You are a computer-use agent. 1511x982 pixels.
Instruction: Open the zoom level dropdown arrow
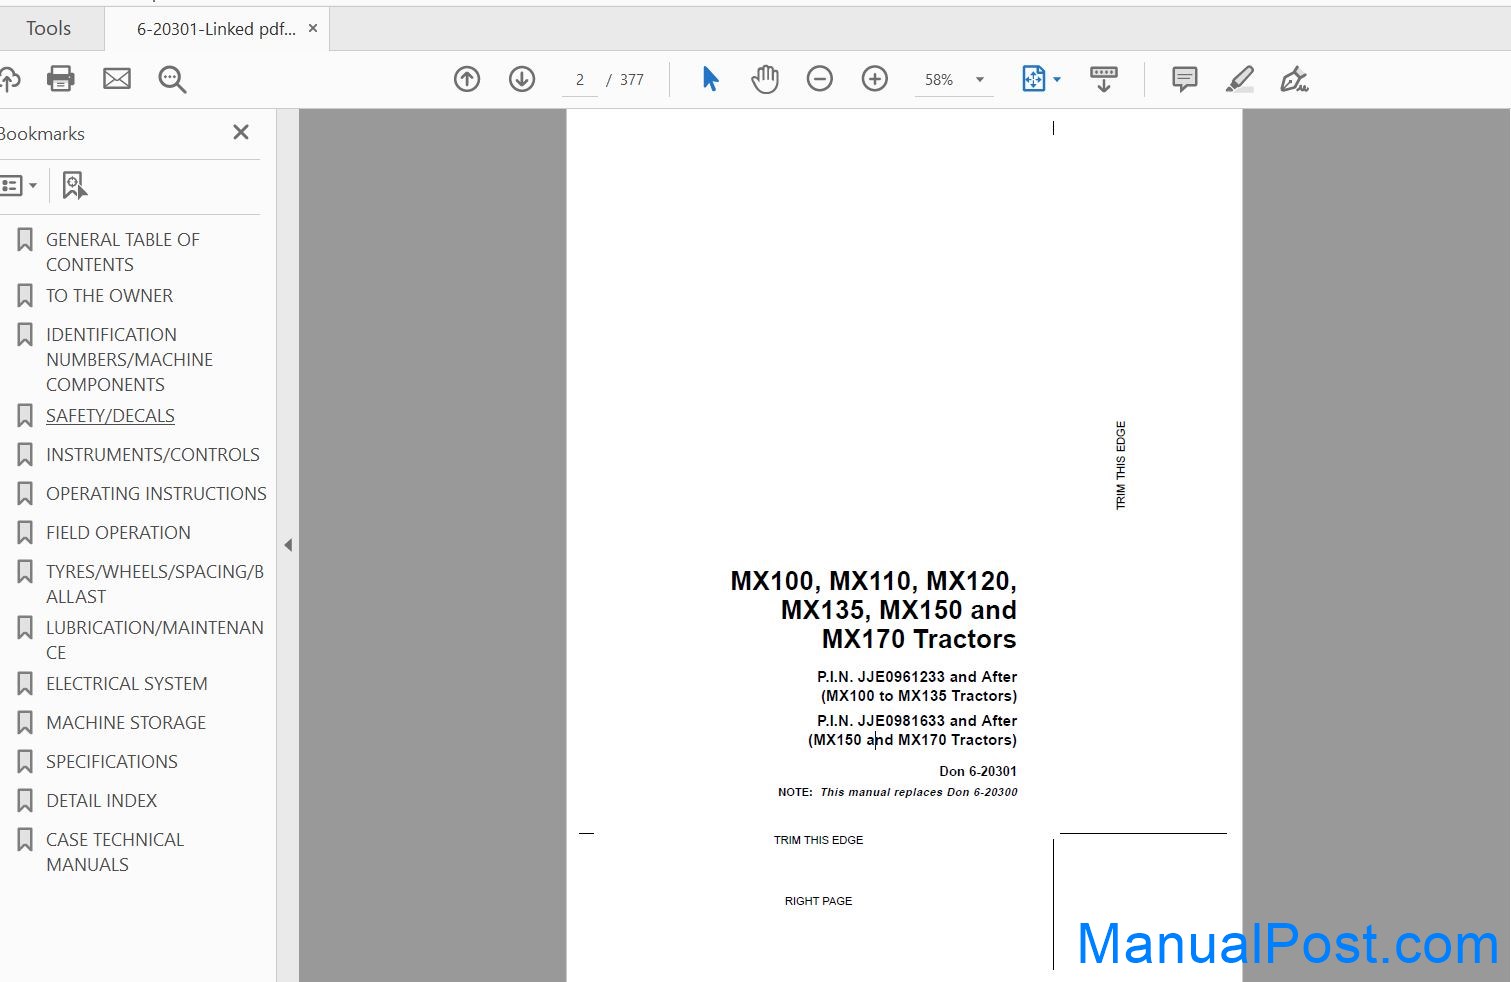click(980, 80)
